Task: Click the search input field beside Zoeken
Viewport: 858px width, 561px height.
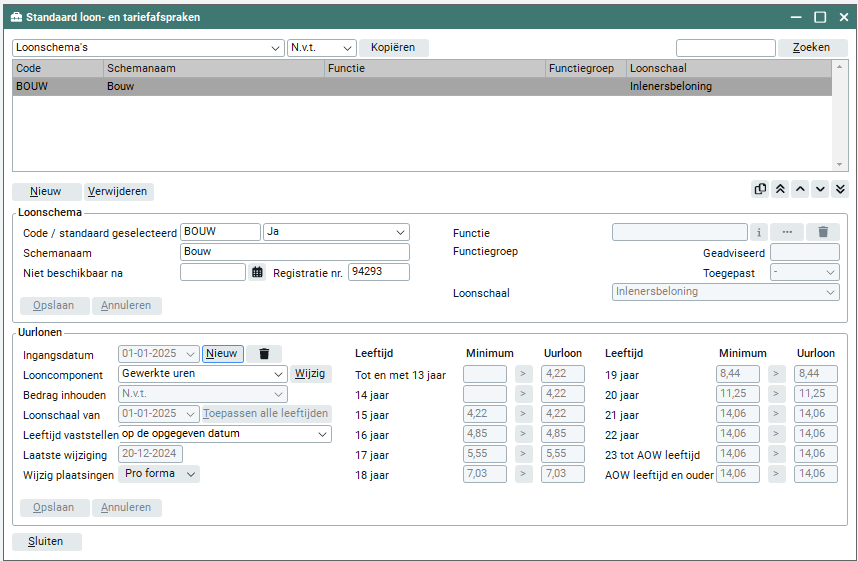Action: coord(725,48)
